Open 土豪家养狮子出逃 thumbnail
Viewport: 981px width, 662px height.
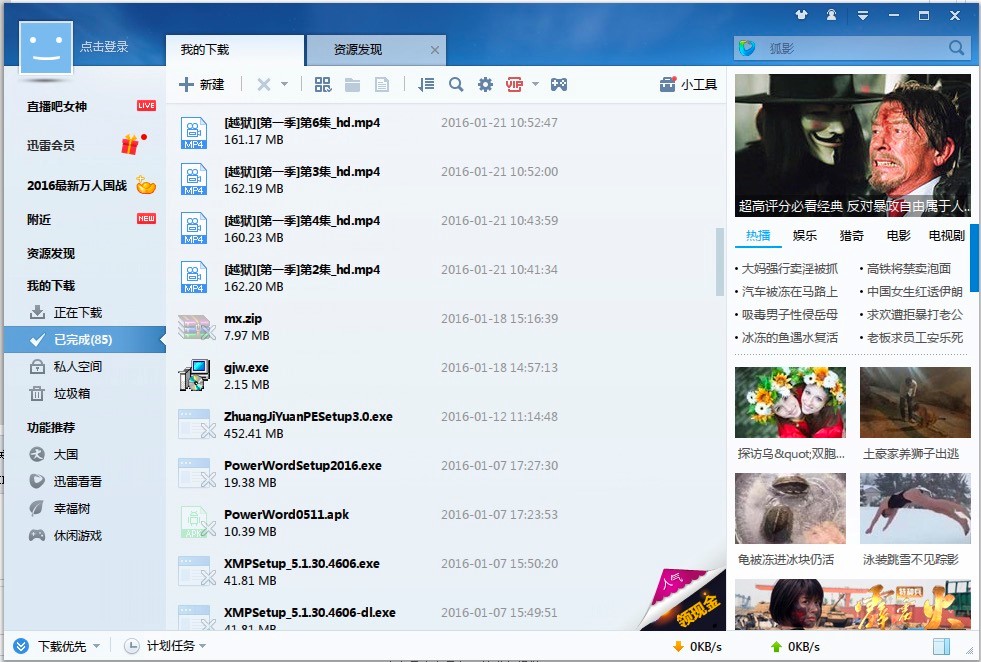[x=915, y=402]
